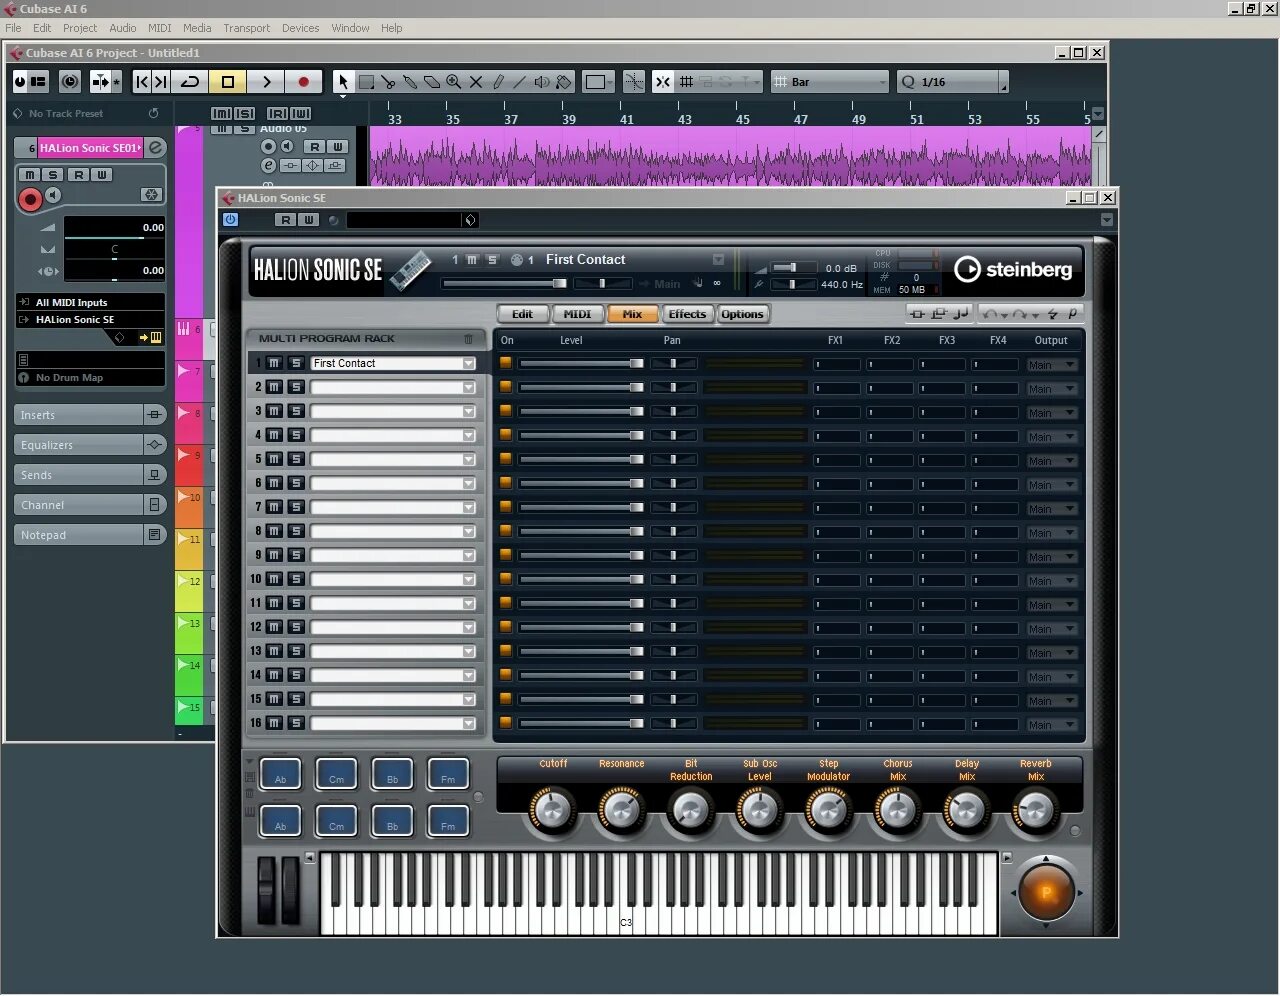Open the Devices menu
Image resolution: width=1280 pixels, height=996 pixels.
pyautogui.click(x=300, y=28)
